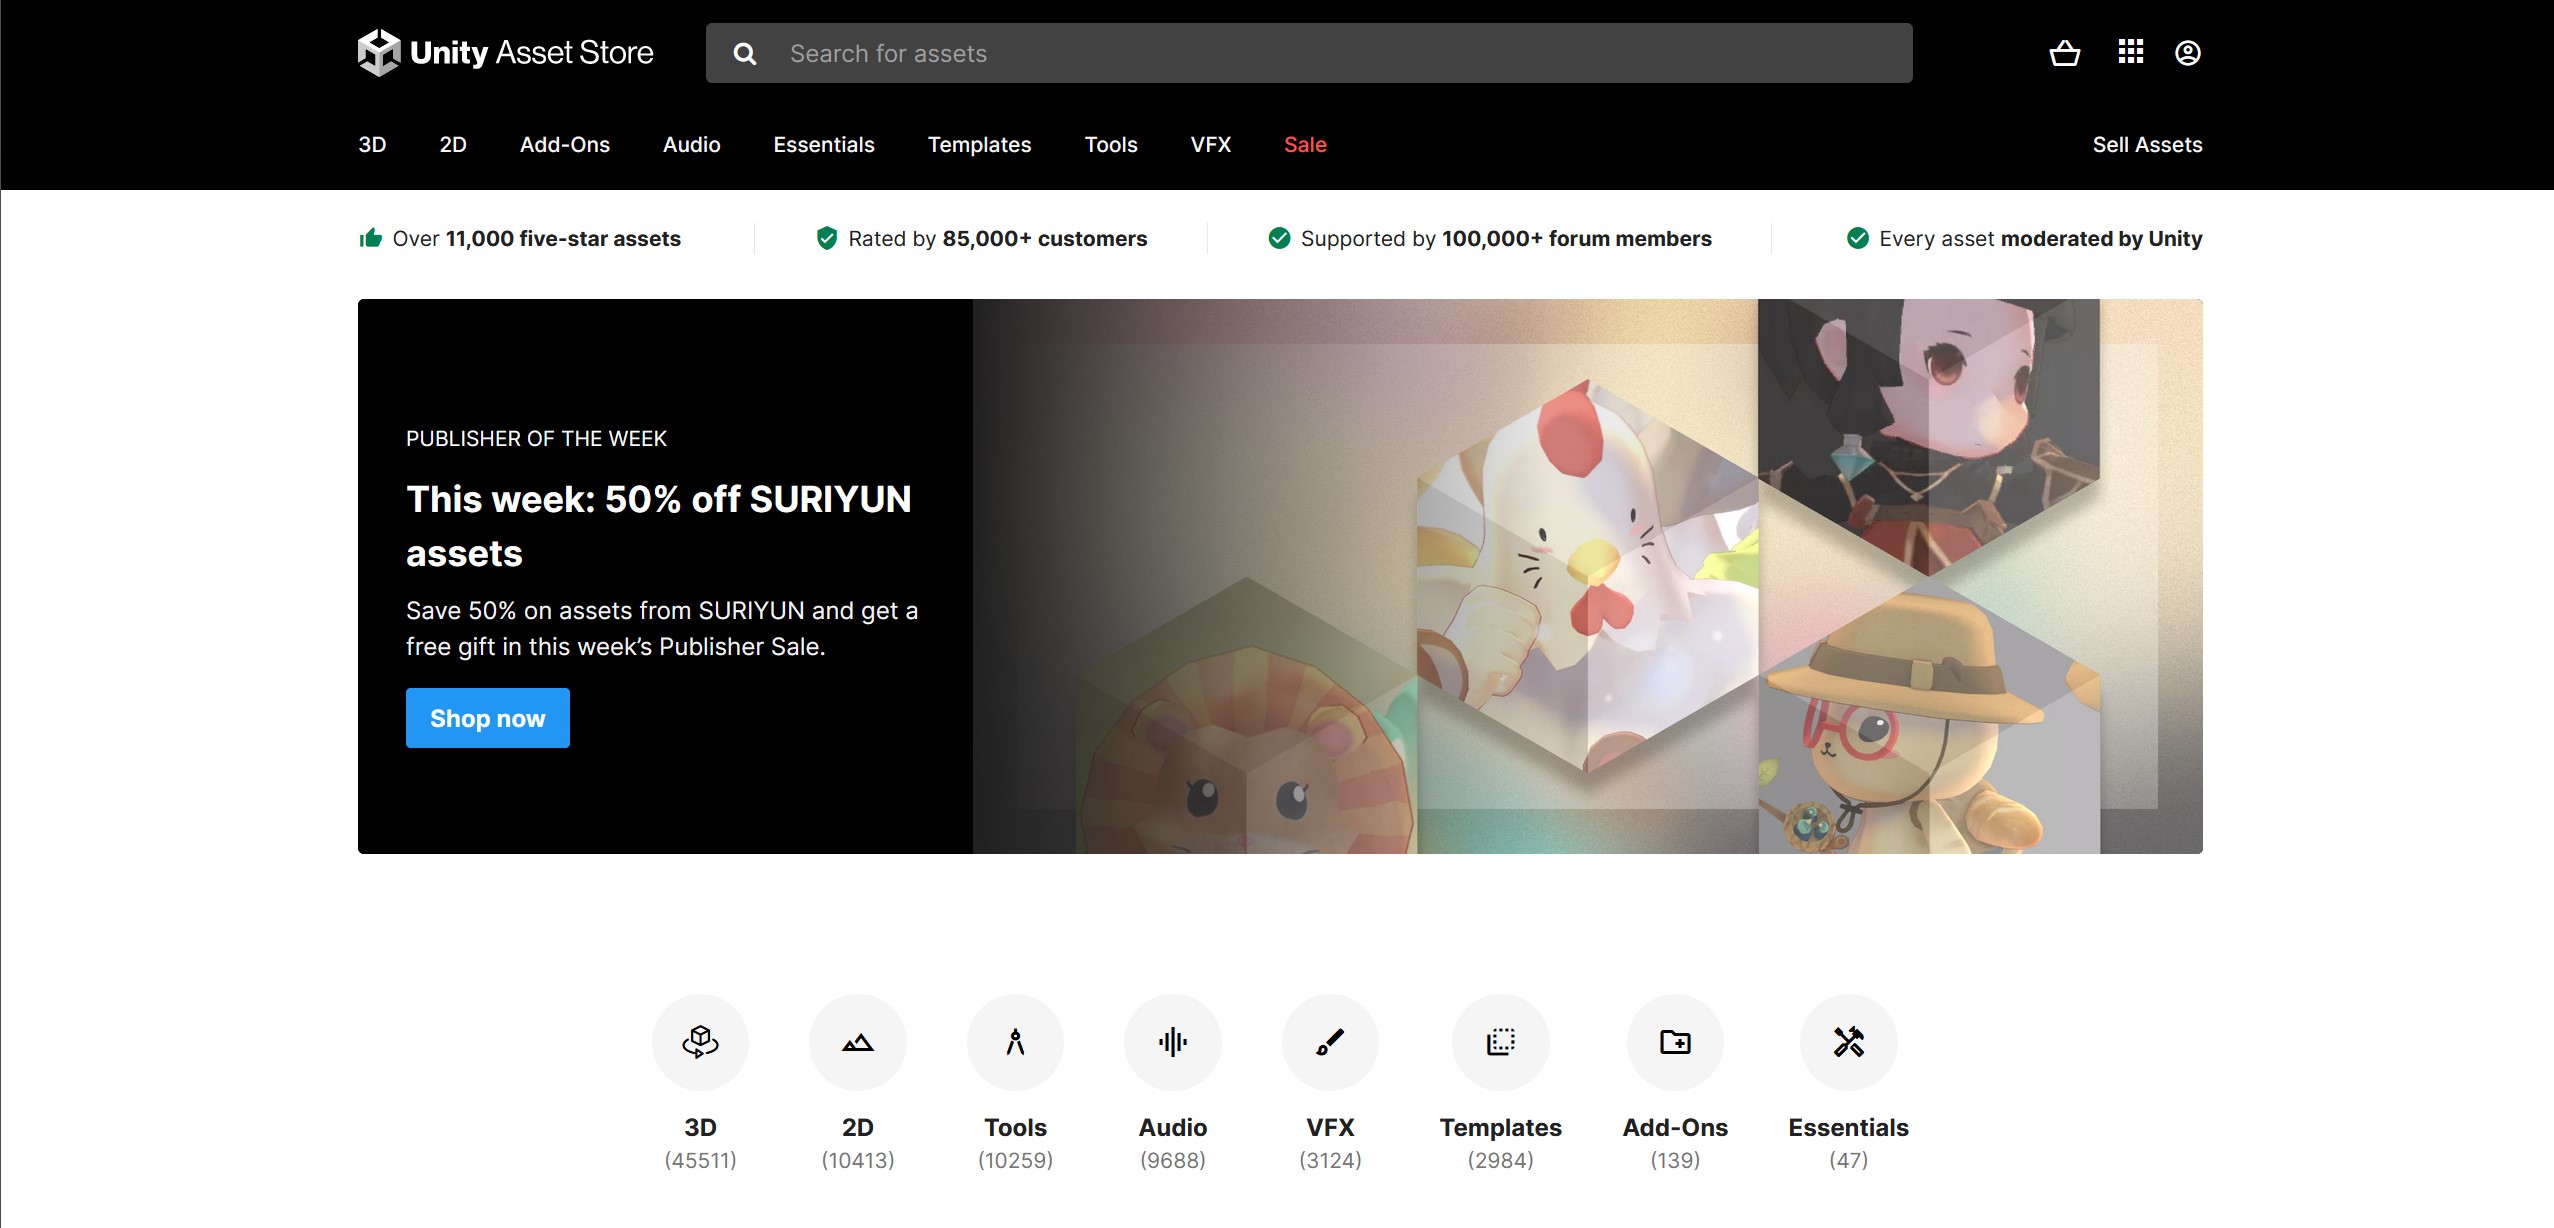Click the Shop now button
The height and width of the screenshot is (1228, 2554).
(487, 717)
